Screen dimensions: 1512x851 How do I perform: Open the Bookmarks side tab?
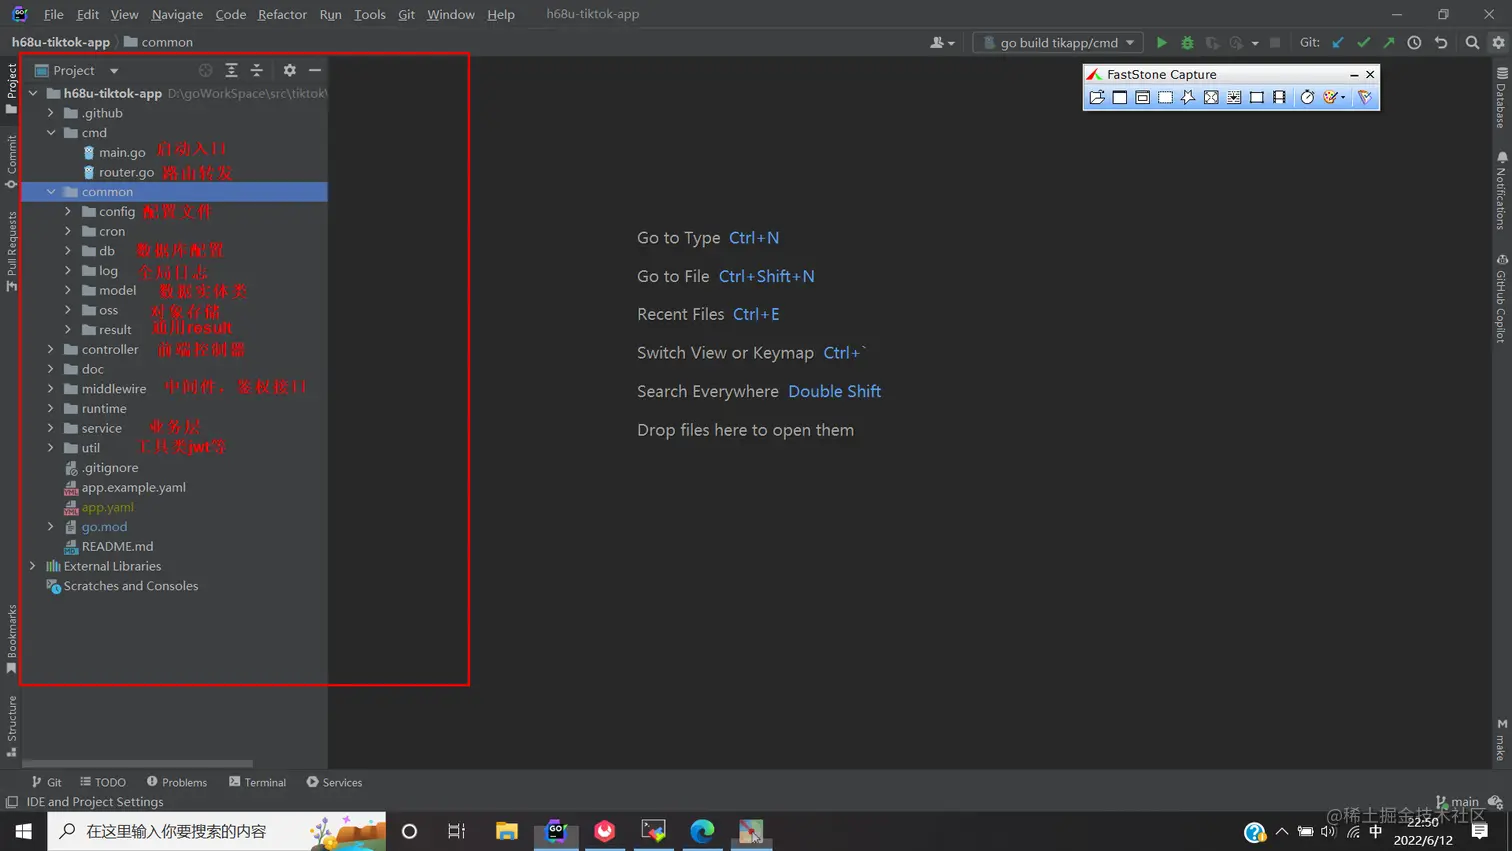click(11, 640)
